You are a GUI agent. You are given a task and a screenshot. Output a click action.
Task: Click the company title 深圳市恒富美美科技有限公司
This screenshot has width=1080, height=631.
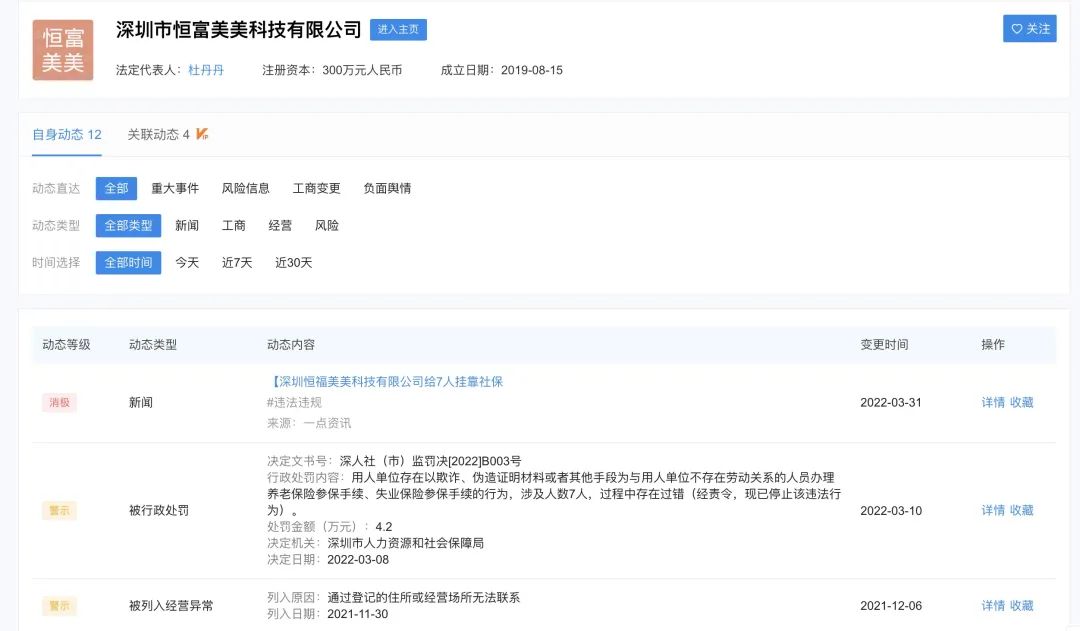(x=238, y=30)
